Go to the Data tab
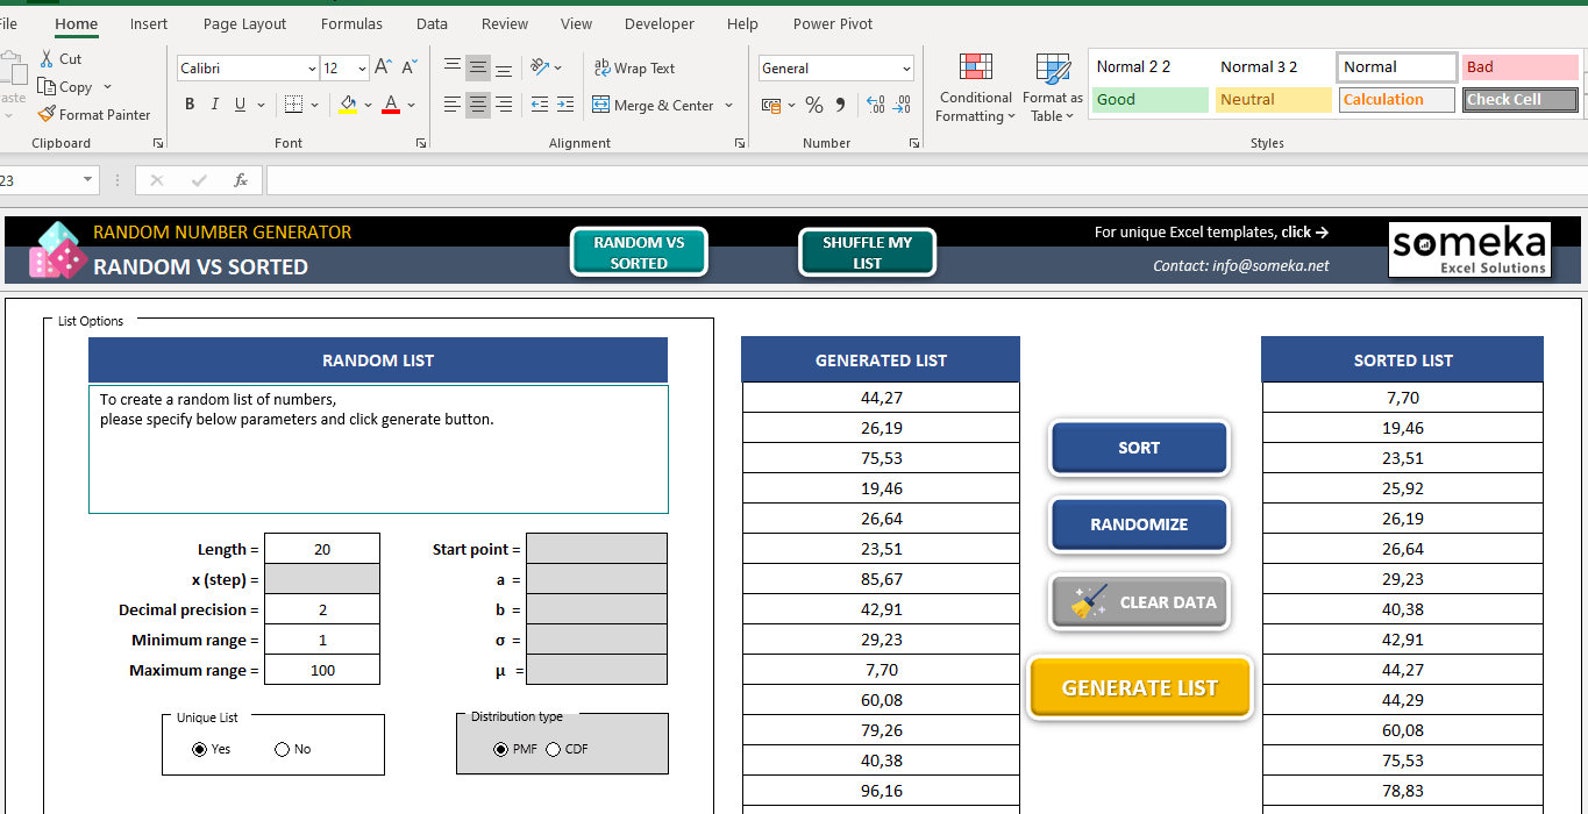Viewport: 1588px width, 814px height. [x=432, y=24]
